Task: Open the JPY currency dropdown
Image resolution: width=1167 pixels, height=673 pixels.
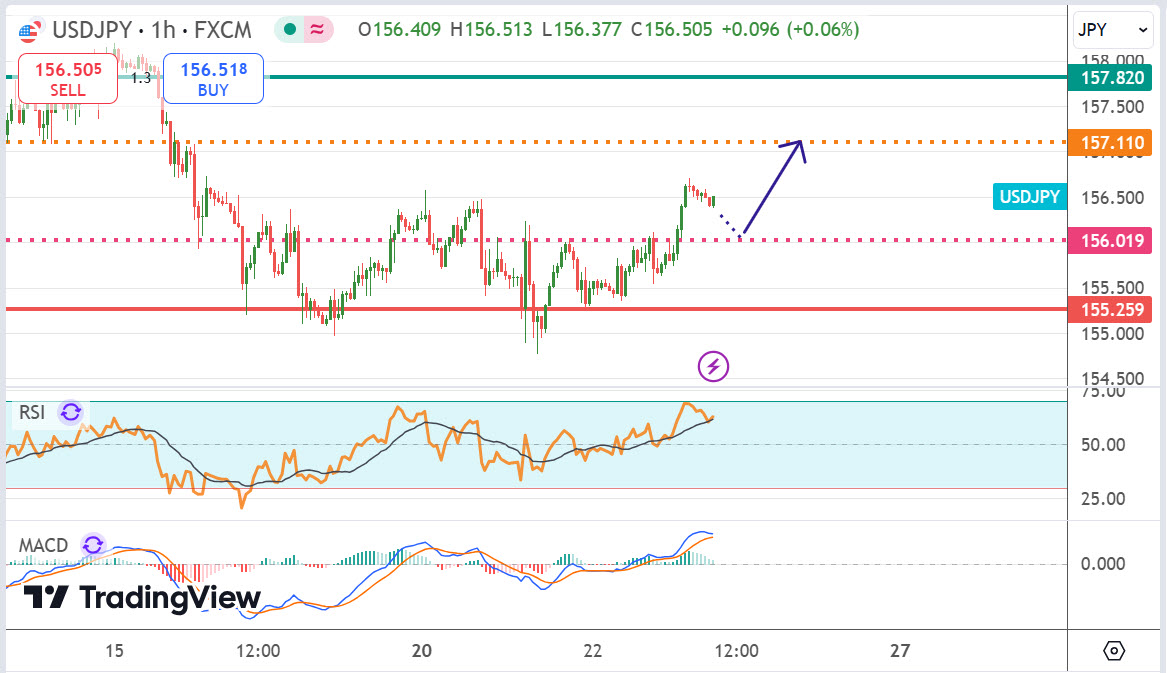Action: click(x=1112, y=31)
